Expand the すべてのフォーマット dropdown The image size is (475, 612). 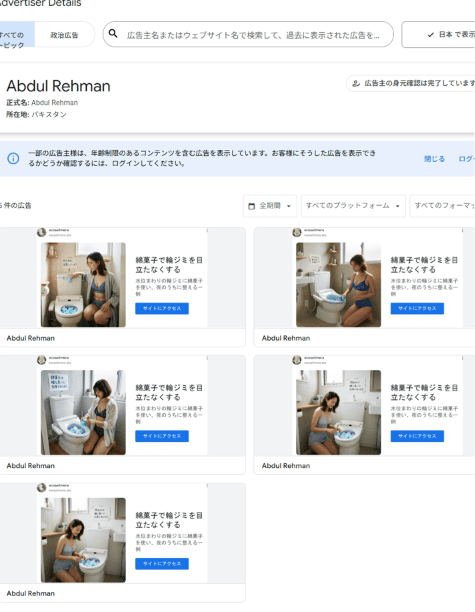(x=443, y=206)
